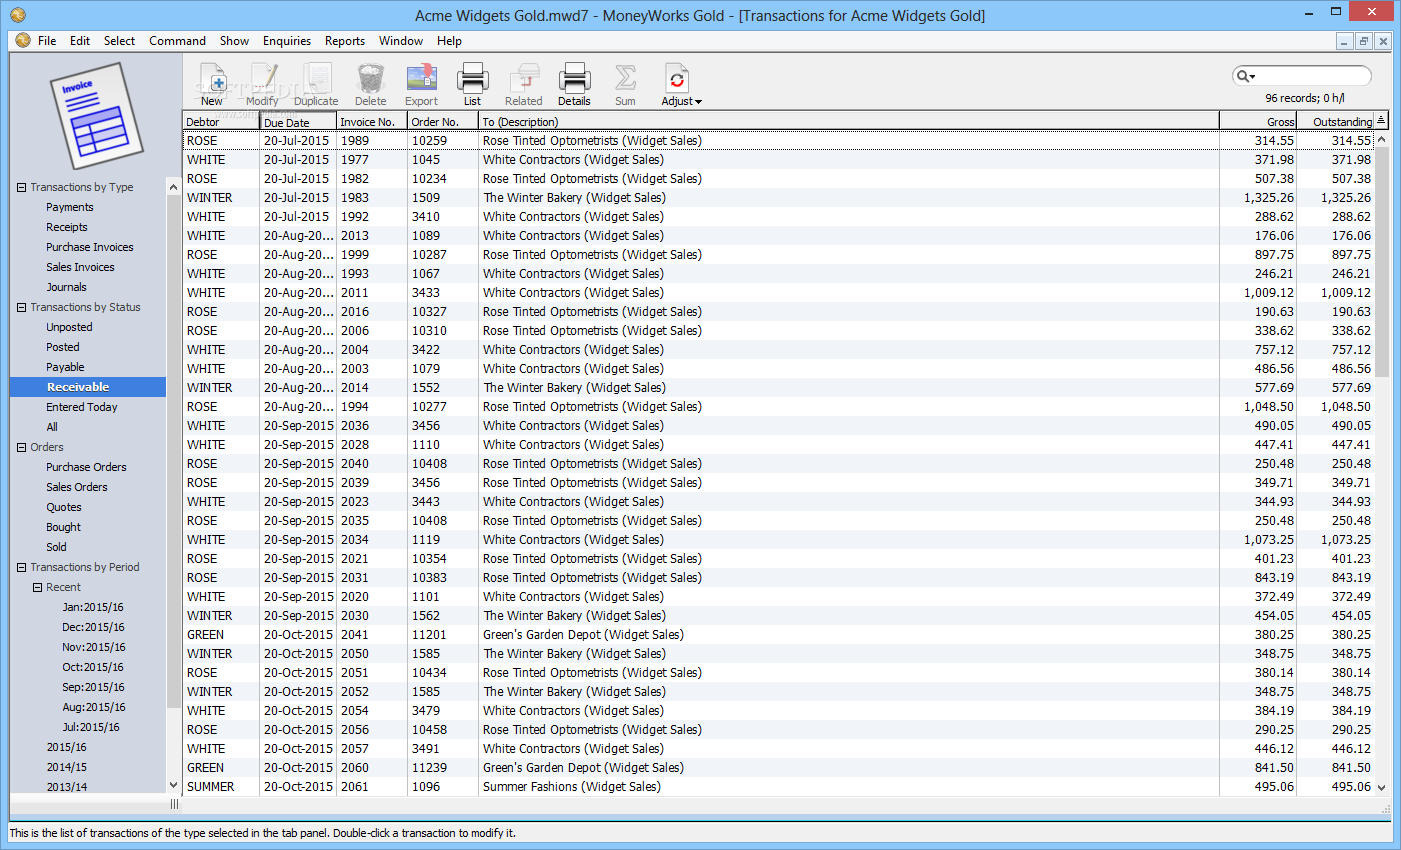Click the 1,325.26 Gross cell for WINTER

coord(1269,198)
